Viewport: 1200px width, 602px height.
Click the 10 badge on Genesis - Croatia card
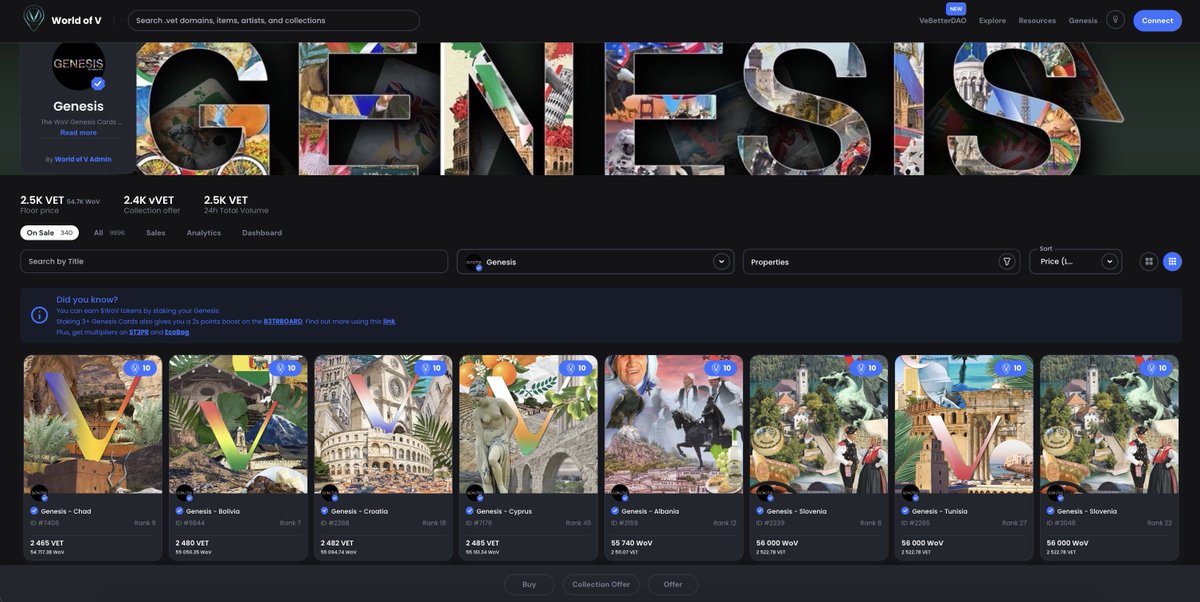(431, 368)
